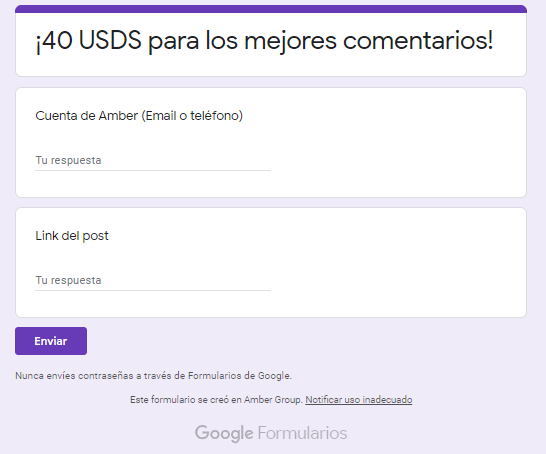Click the word Google in footer logo
The width and height of the screenshot is (546, 454).
tap(224, 433)
